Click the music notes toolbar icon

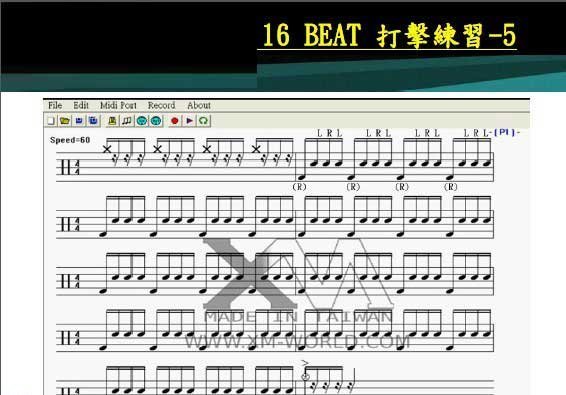coord(127,121)
